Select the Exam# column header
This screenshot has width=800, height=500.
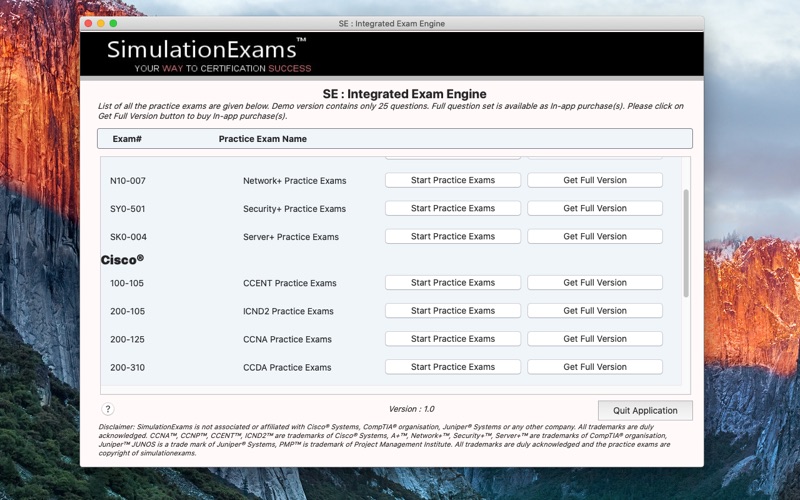click(127, 139)
